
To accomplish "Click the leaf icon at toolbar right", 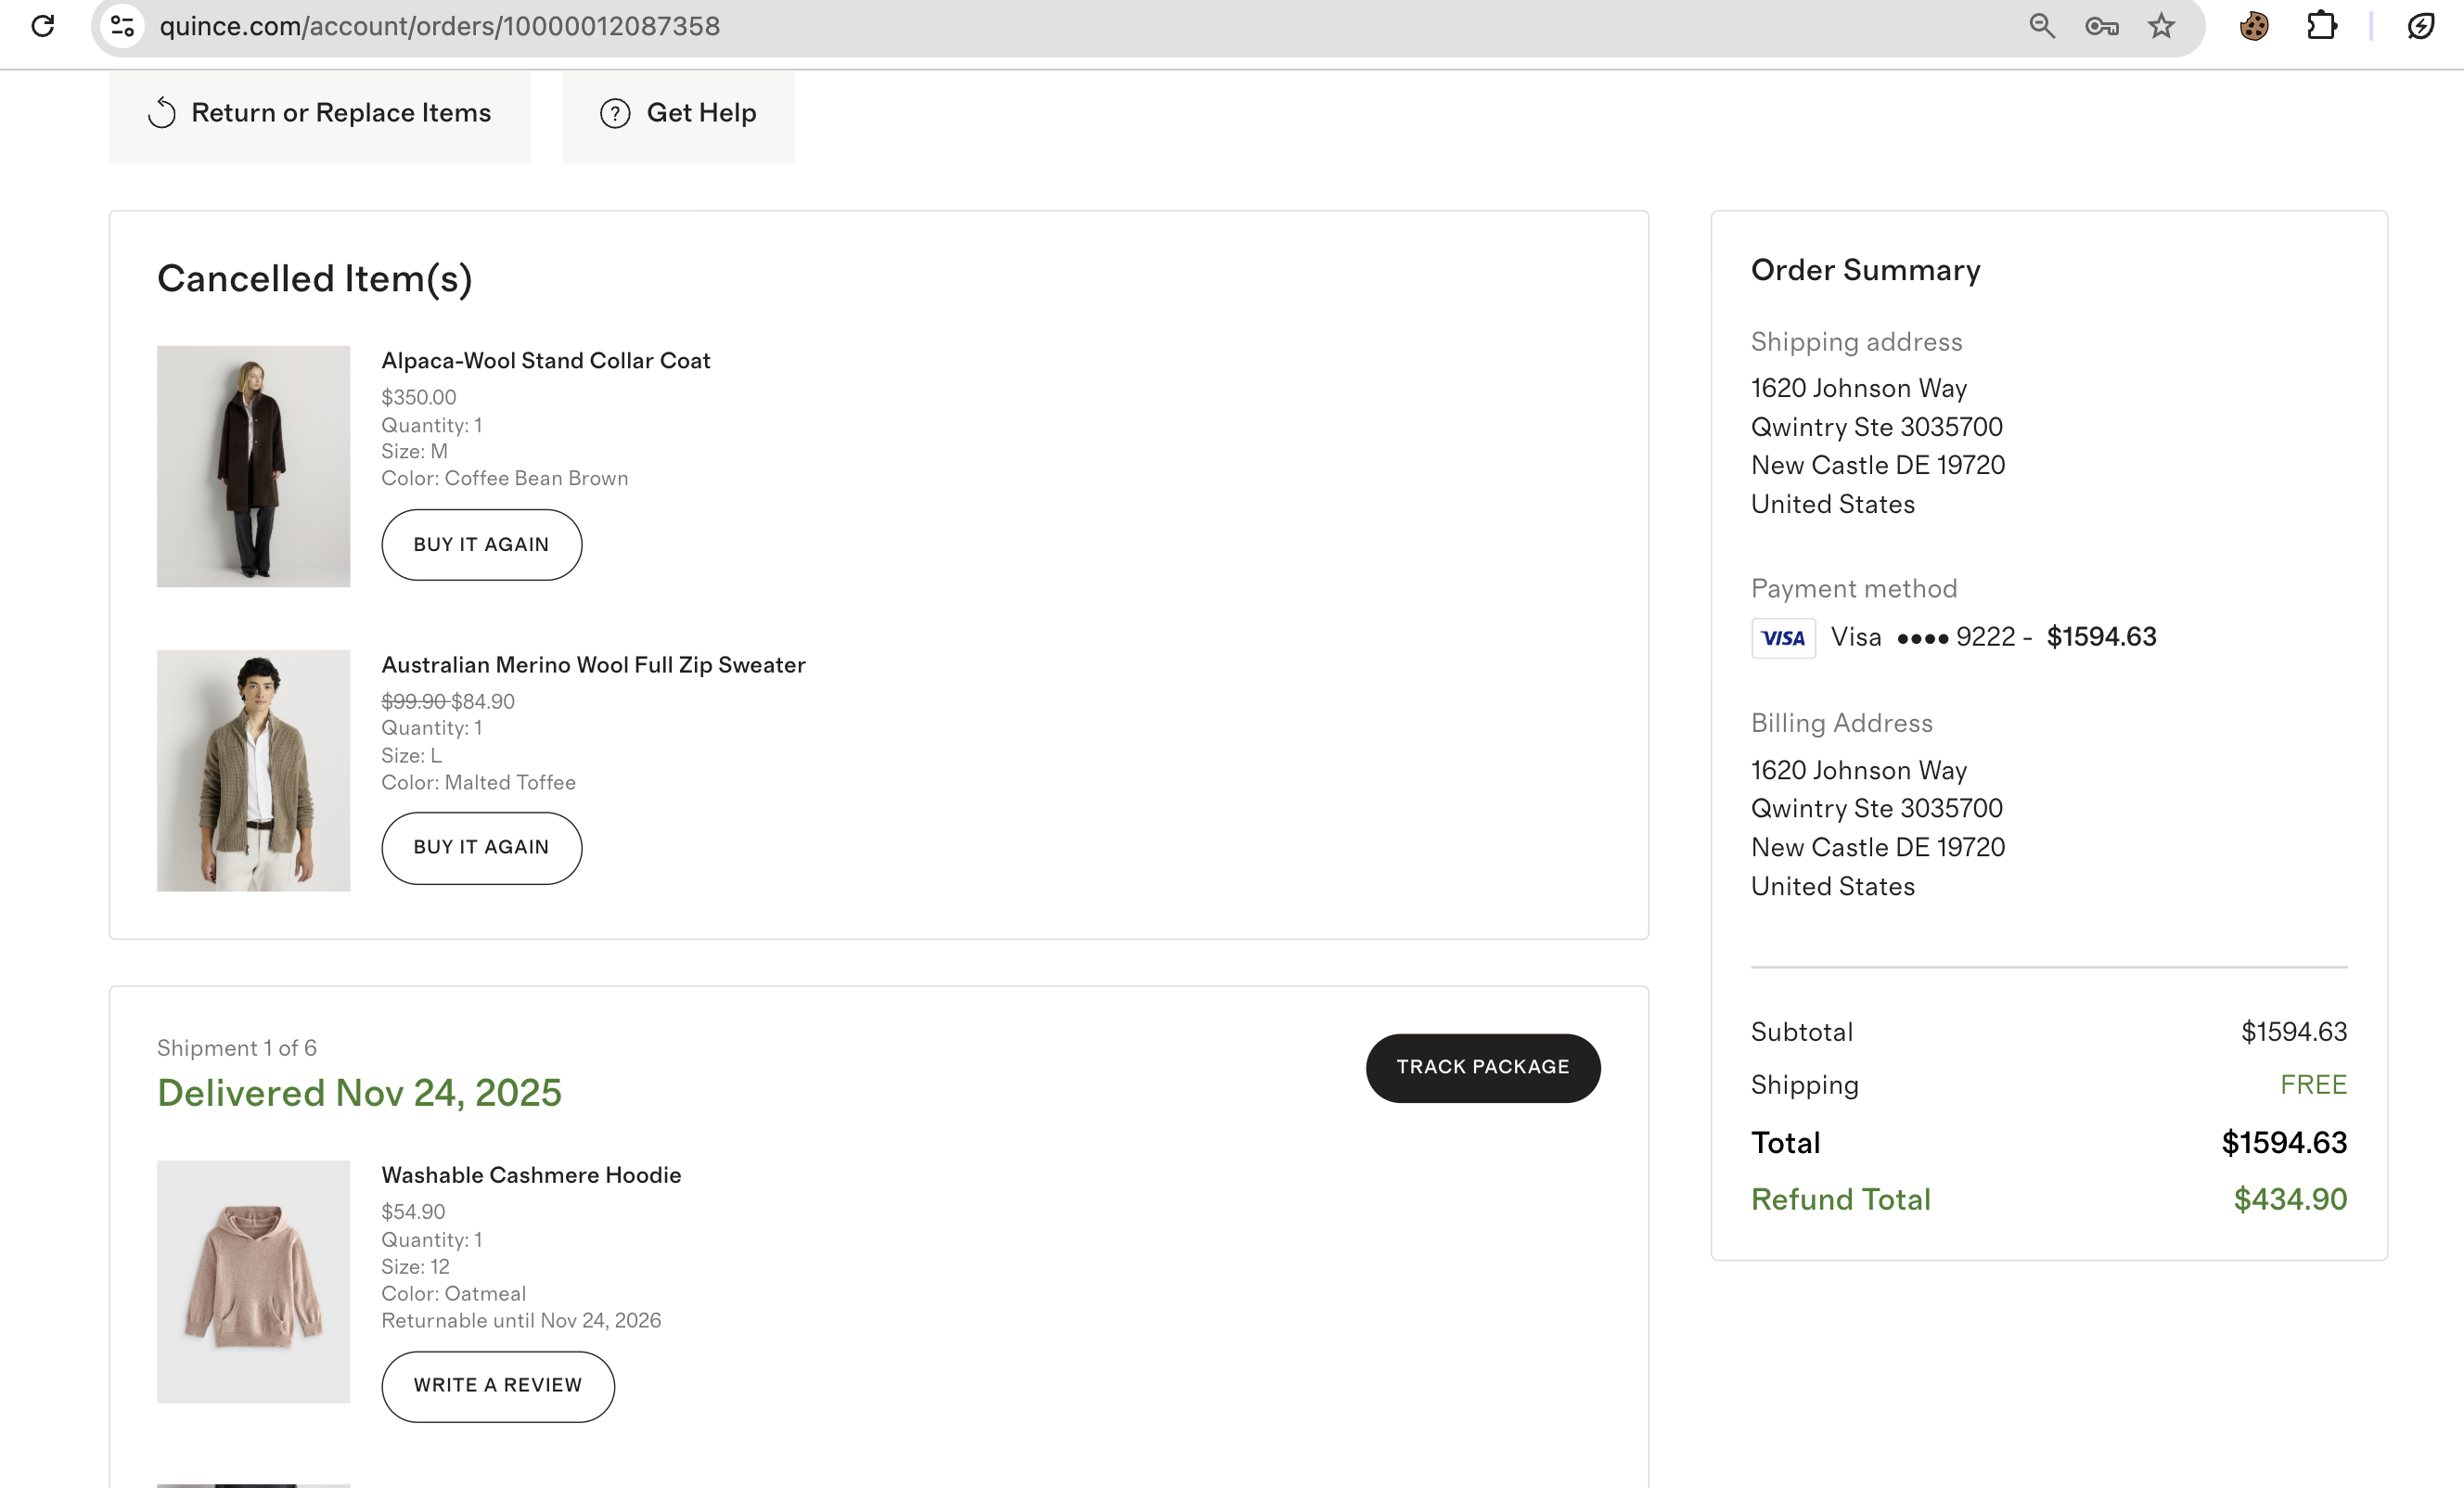I will coord(2420,26).
